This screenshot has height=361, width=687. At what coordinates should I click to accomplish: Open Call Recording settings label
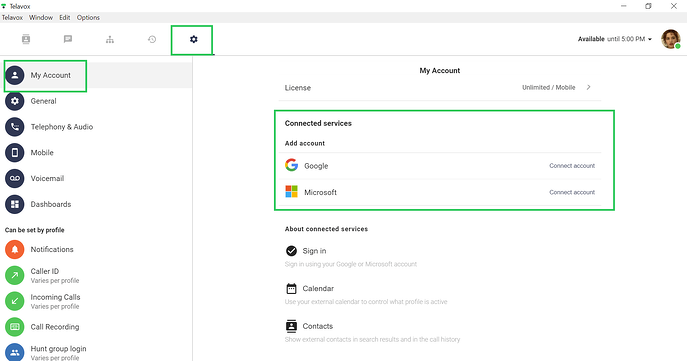[x=55, y=327]
